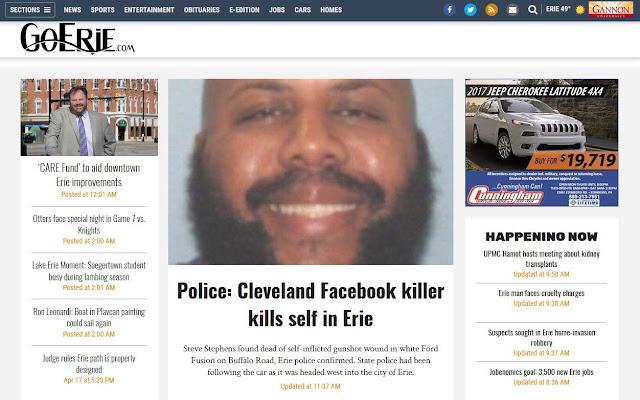Select Obituaries in the top navigation
Screen dimensions: 640x400
click(202, 9)
